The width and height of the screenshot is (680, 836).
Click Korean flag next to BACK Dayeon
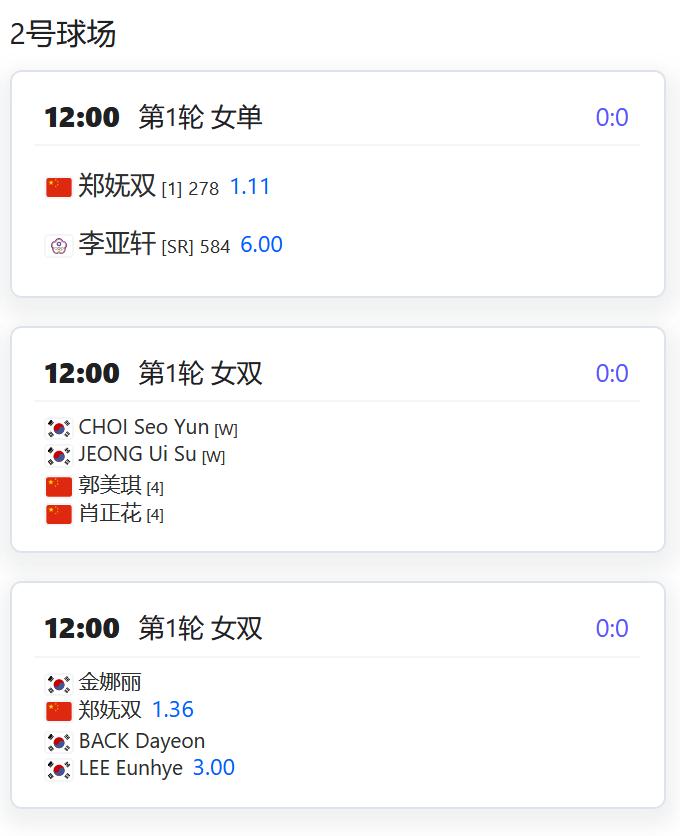click(59, 742)
